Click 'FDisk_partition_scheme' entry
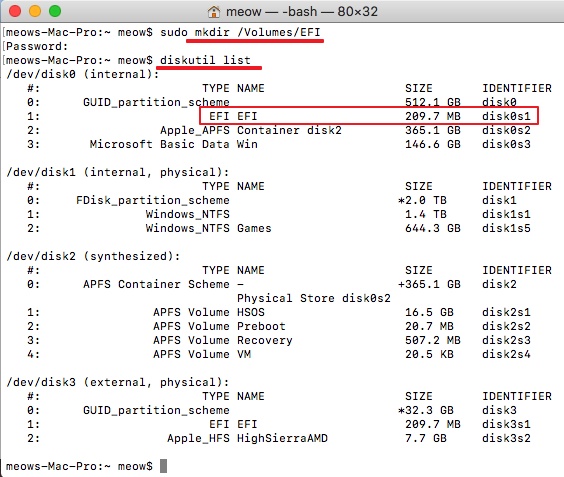 tap(153, 200)
